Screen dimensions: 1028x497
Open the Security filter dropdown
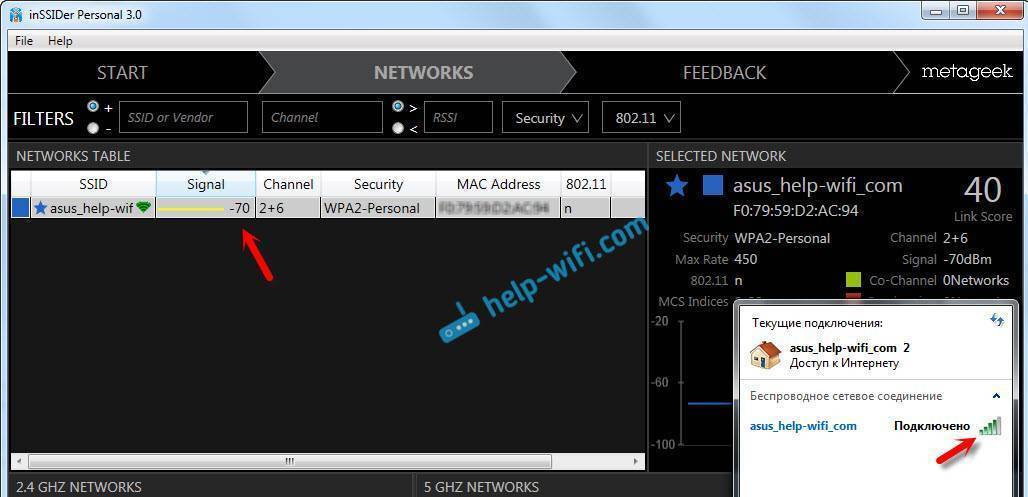pos(545,118)
